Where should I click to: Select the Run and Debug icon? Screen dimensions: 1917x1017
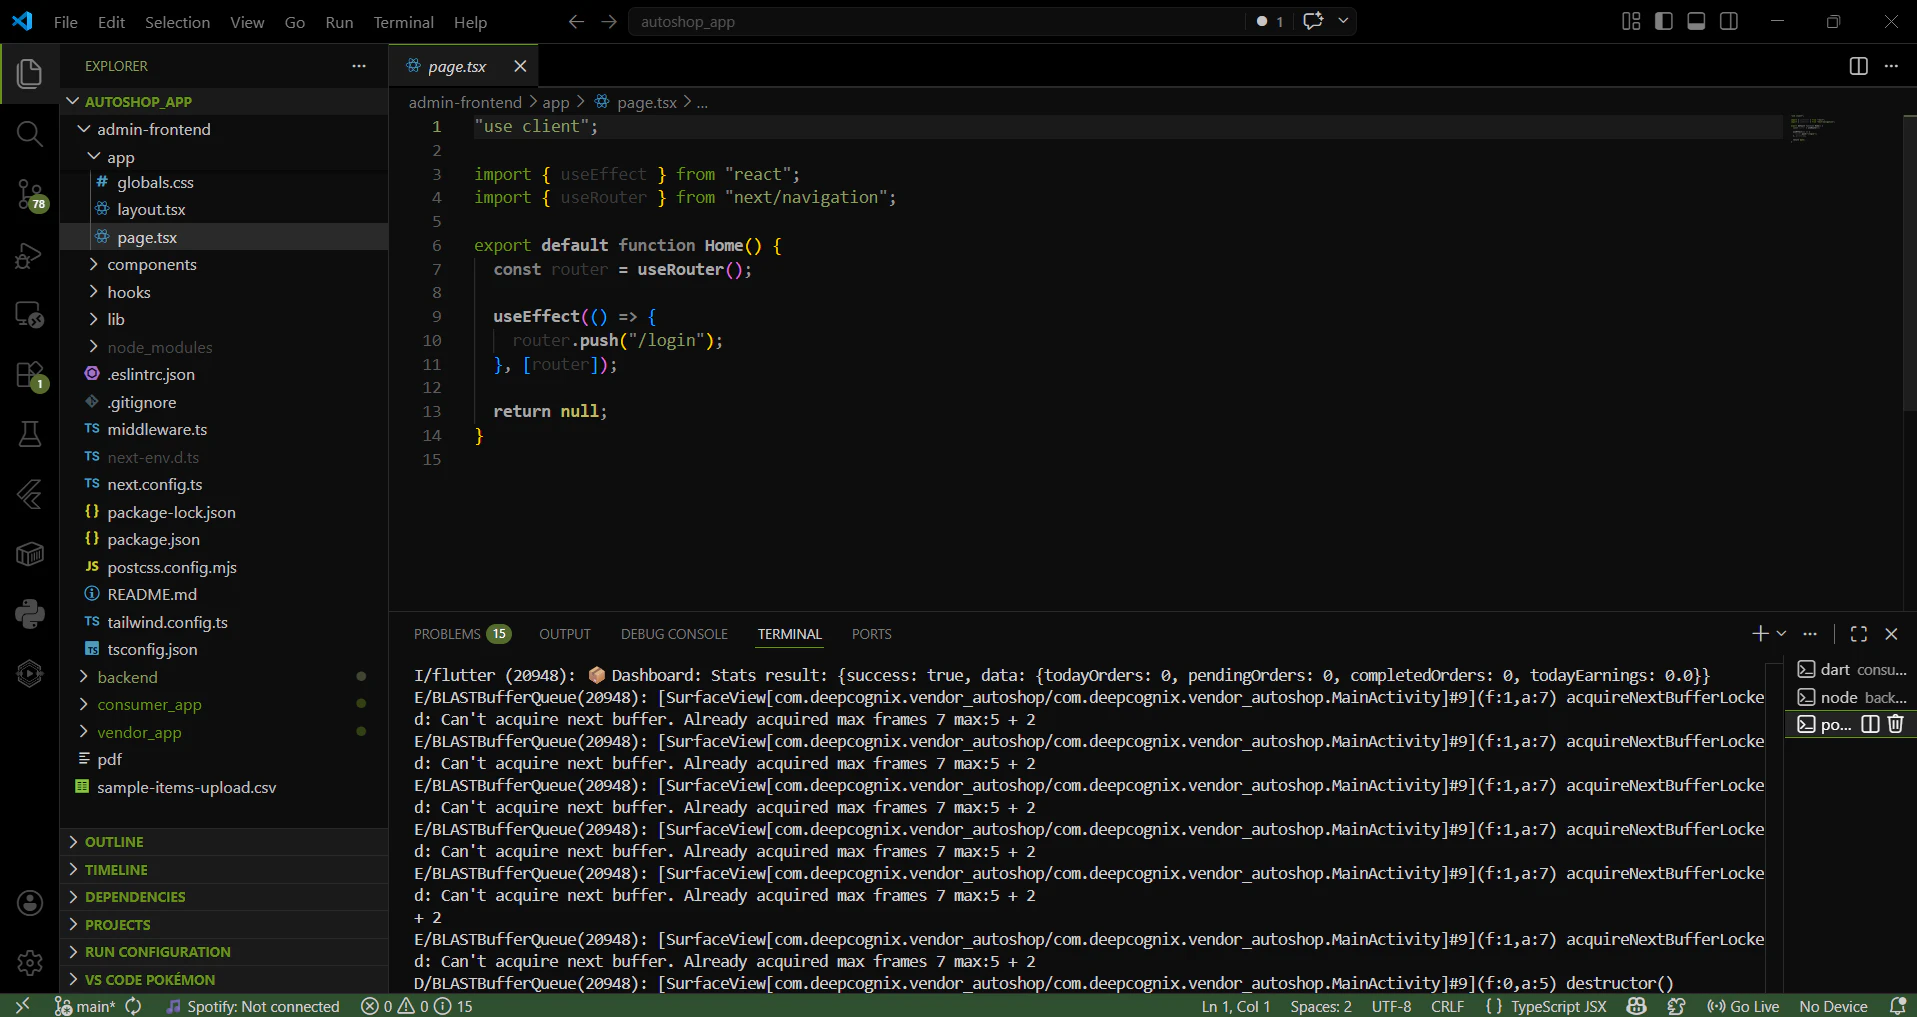[x=29, y=256]
